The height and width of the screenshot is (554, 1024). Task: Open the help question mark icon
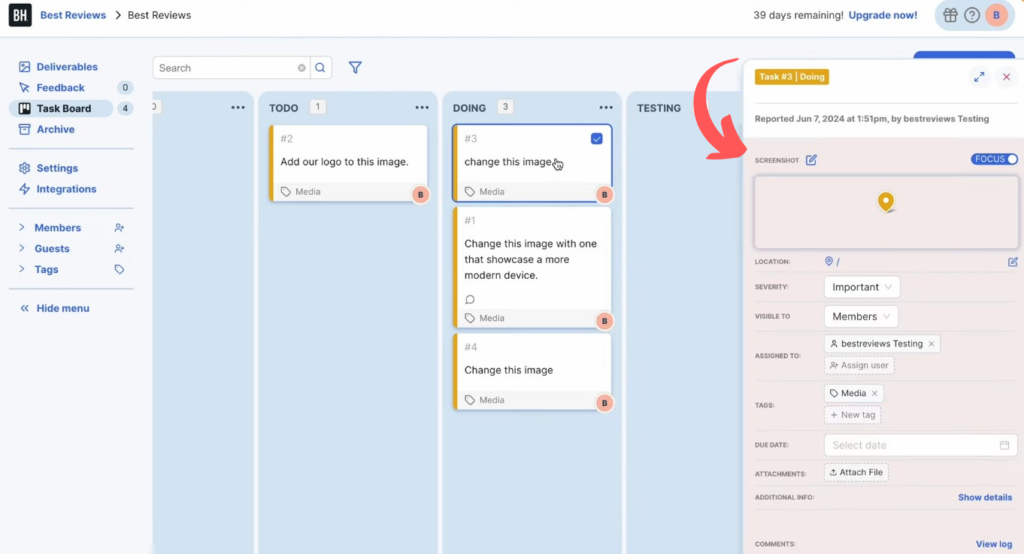click(x=972, y=15)
